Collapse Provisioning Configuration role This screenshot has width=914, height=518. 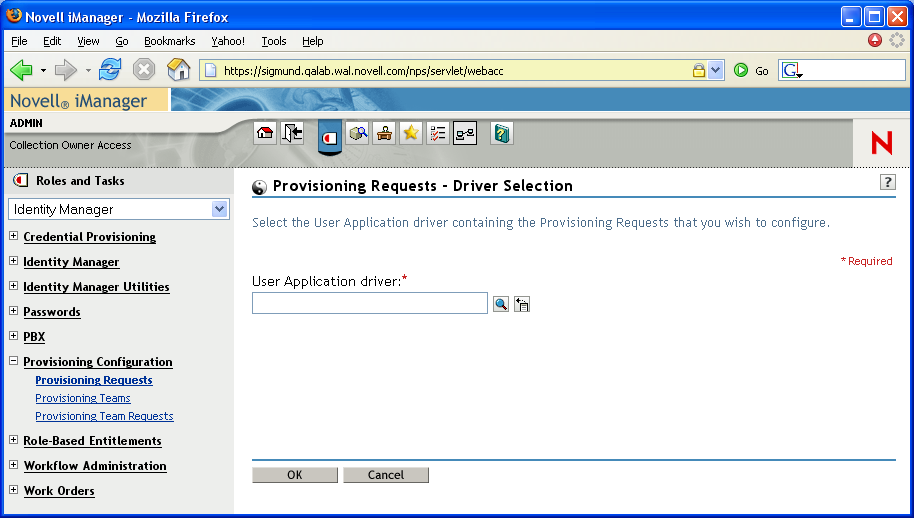click(13, 361)
